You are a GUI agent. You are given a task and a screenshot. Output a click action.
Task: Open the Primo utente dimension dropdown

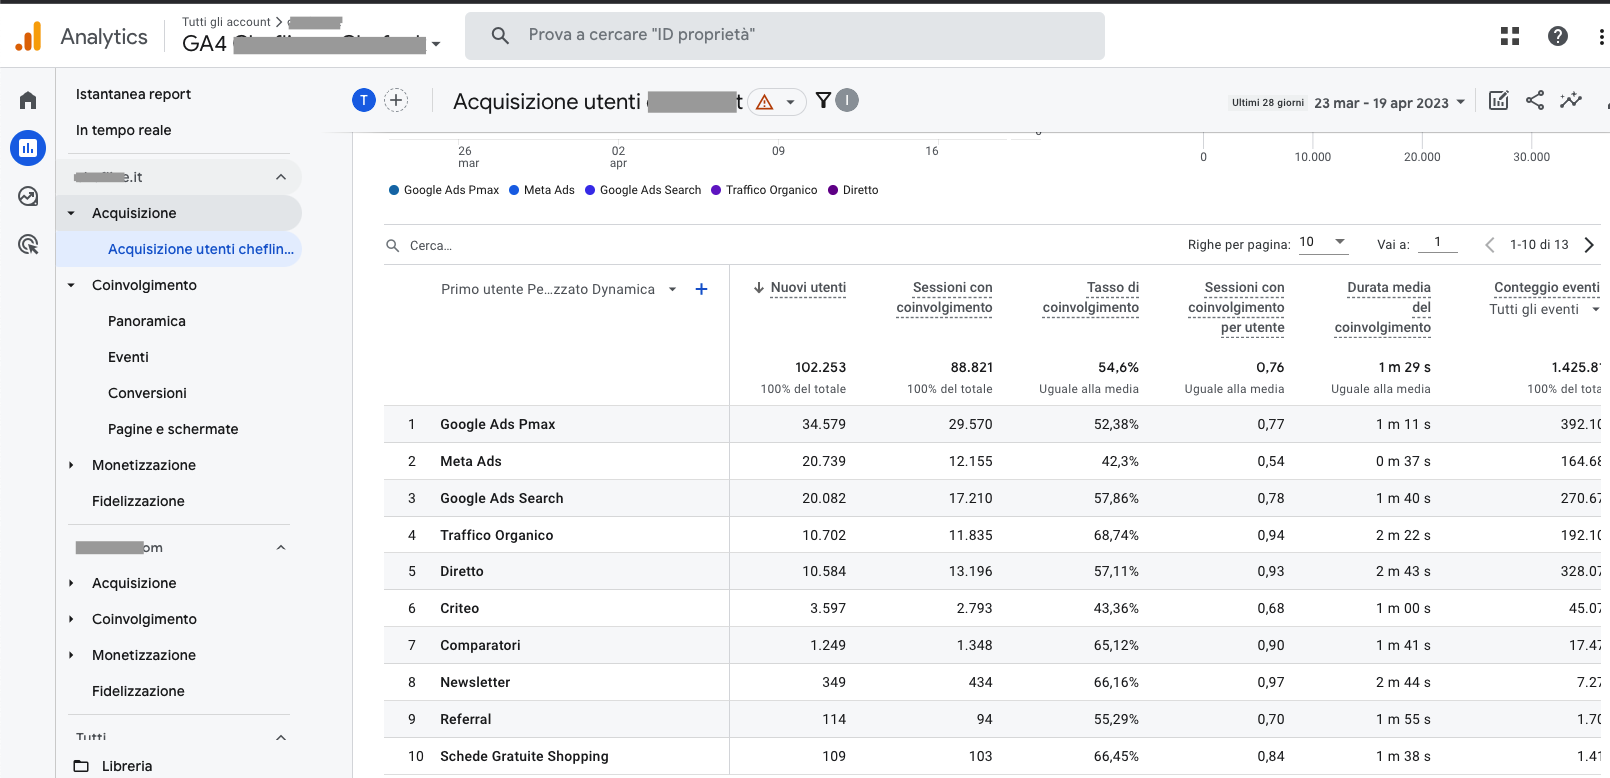pyautogui.click(x=672, y=289)
